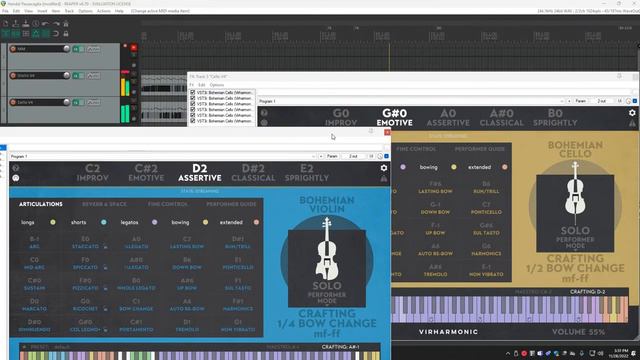This screenshot has height=360, width=640.
Task: Select the MARCATO articulation in Violin
Action: coord(34,305)
